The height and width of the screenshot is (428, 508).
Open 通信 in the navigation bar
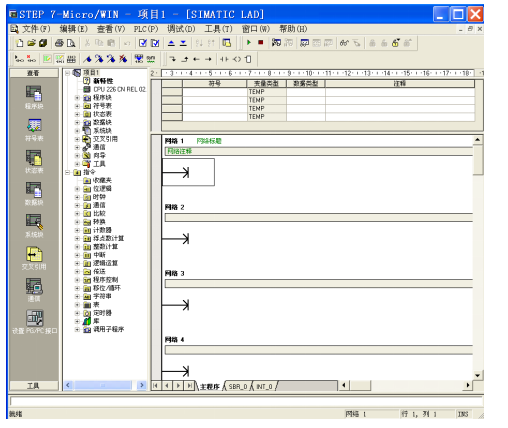point(34,290)
